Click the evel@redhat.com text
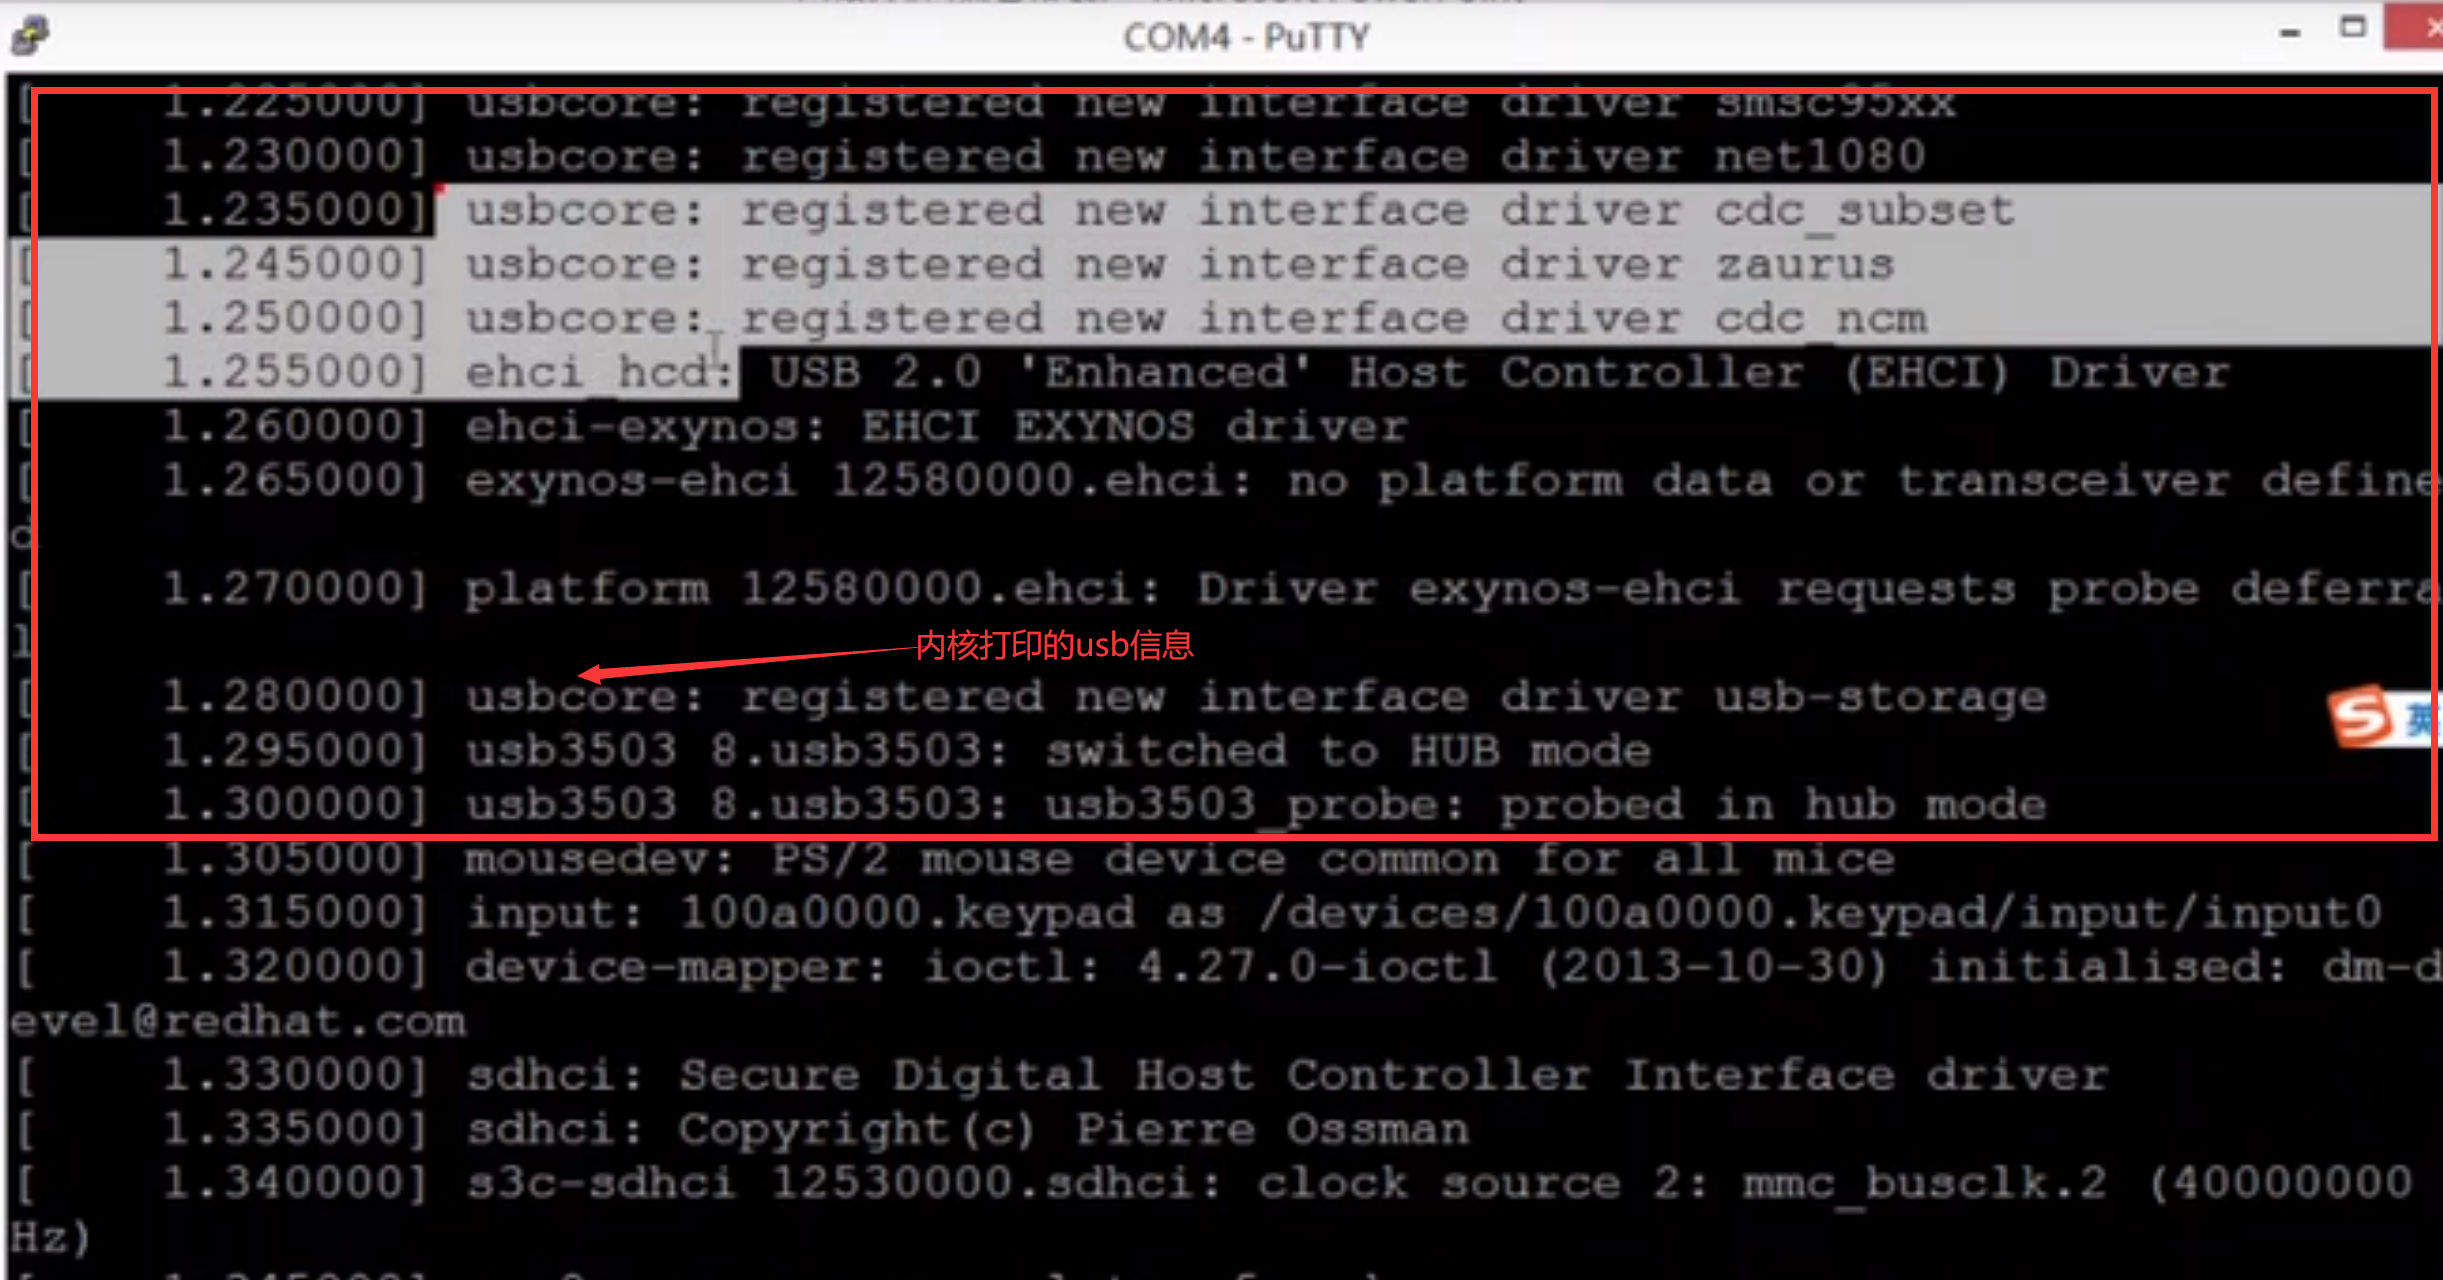The height and width of the screenshot is (1280, 2443). coord(238,1021)
